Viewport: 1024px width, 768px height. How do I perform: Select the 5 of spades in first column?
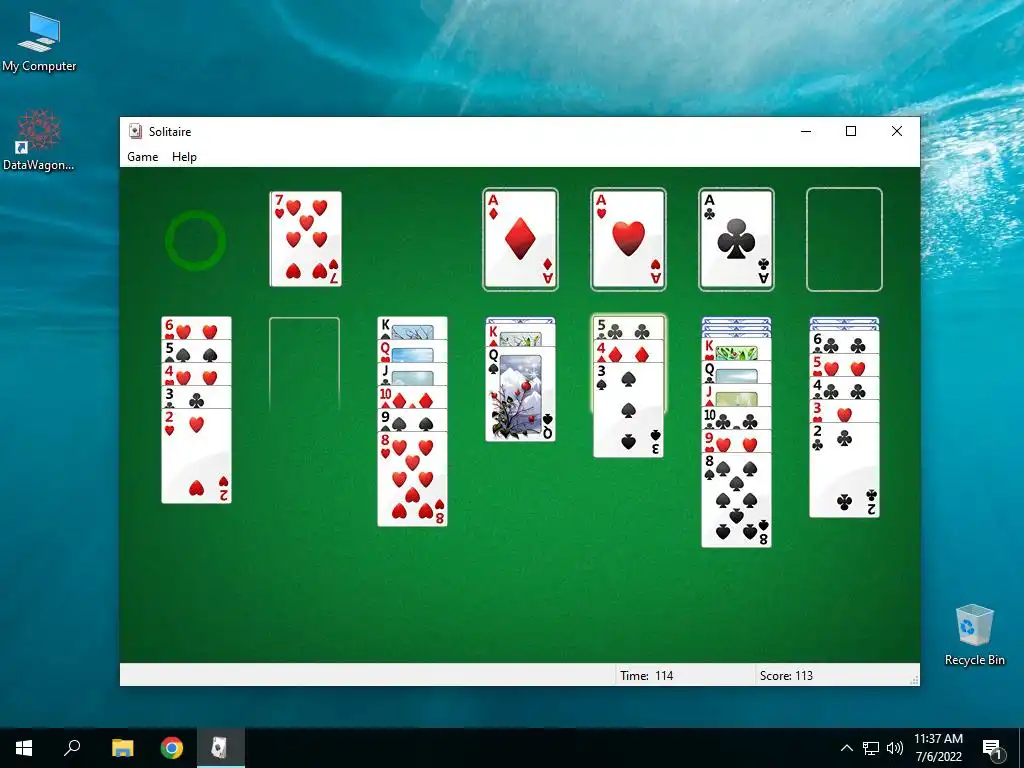197,351
